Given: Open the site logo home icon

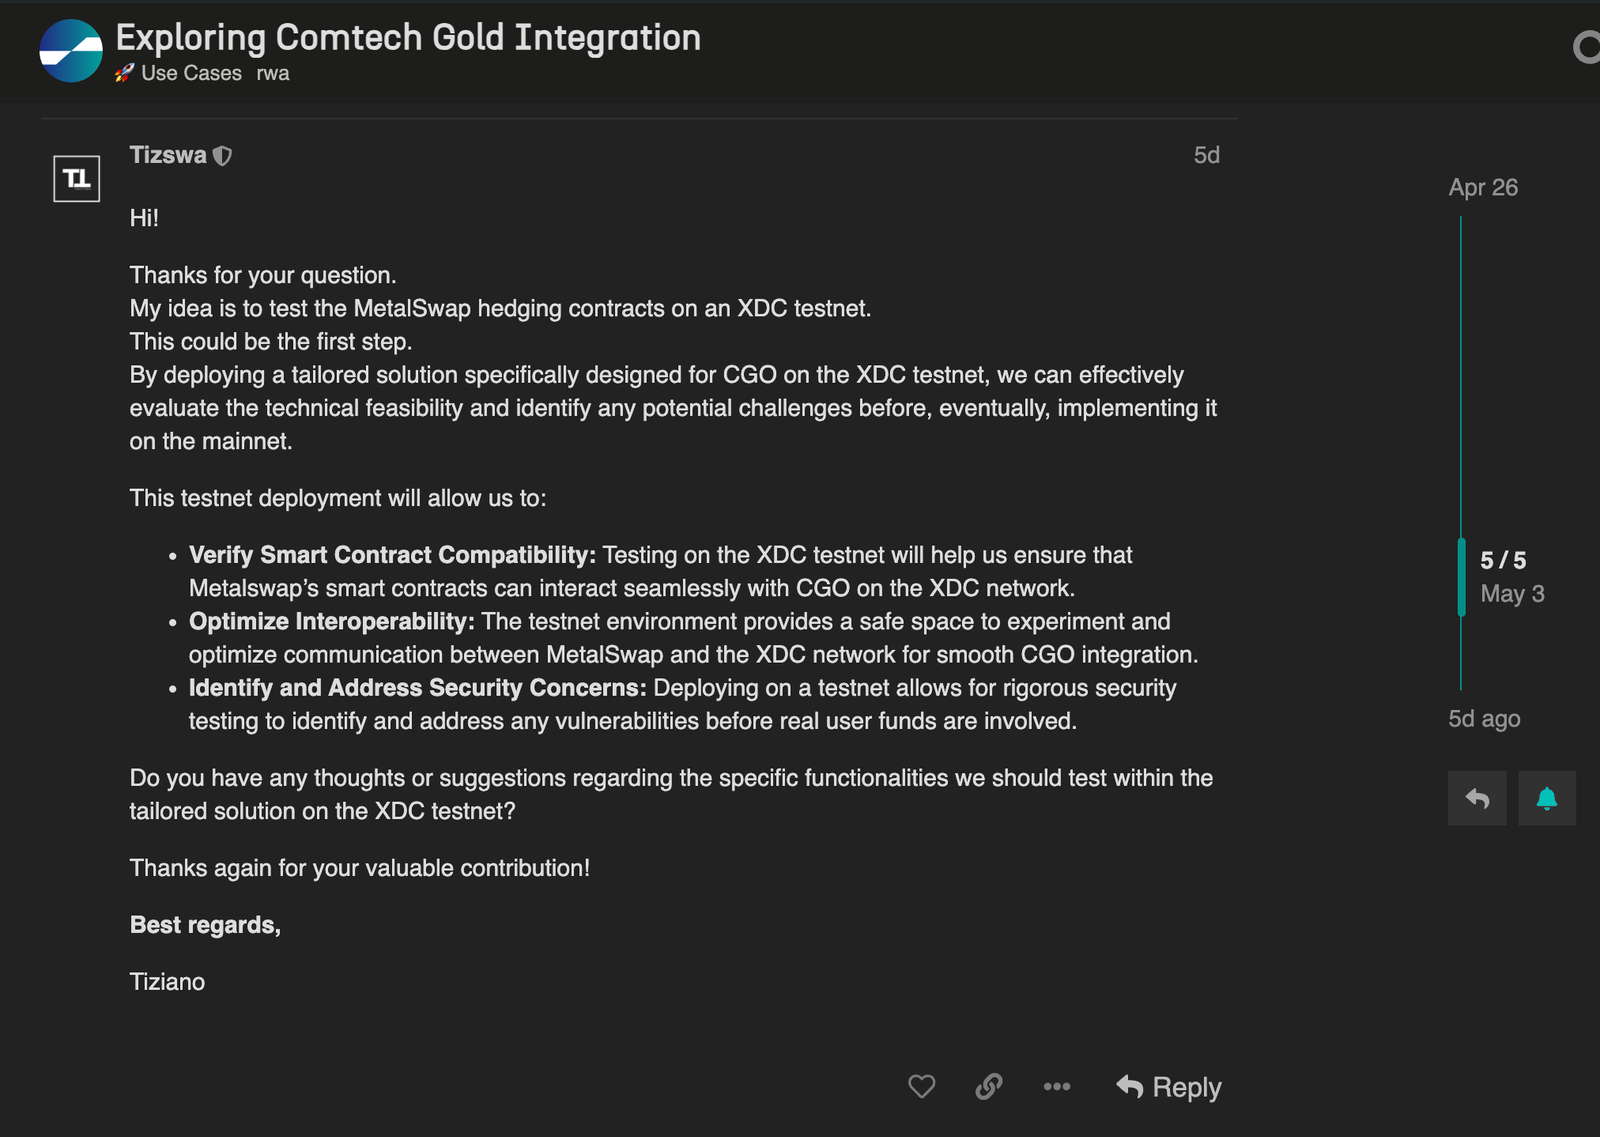Looking at the screenshot, I should (71, 51).
